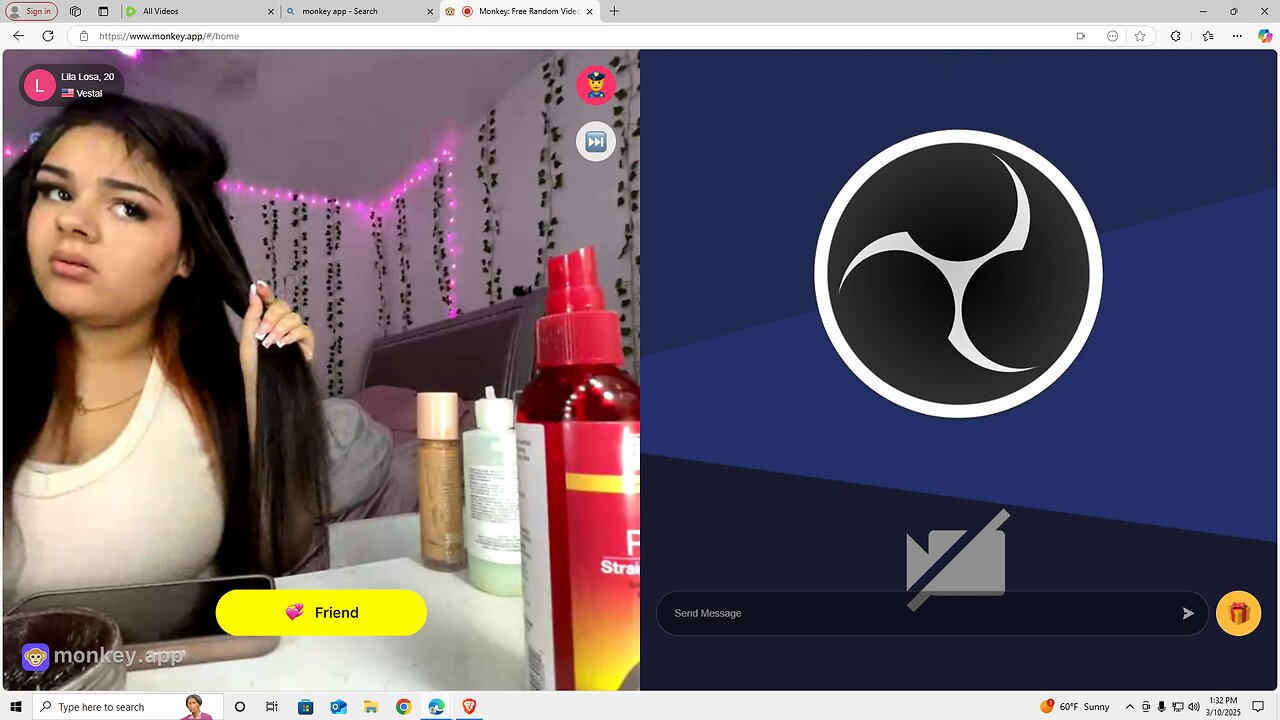Add Lila Losa with the Friend button

321,612
